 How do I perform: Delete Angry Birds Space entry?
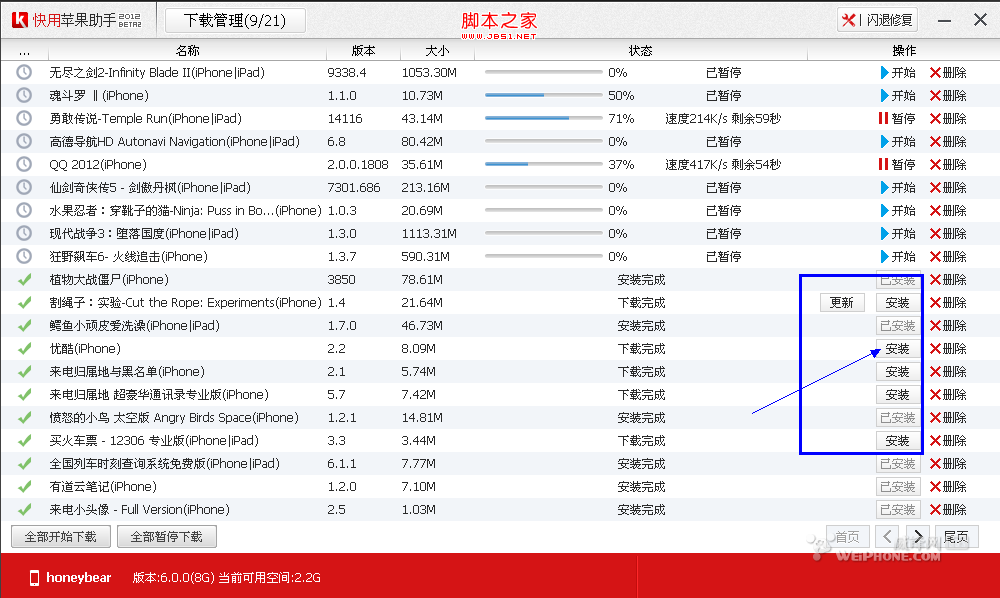948,418
